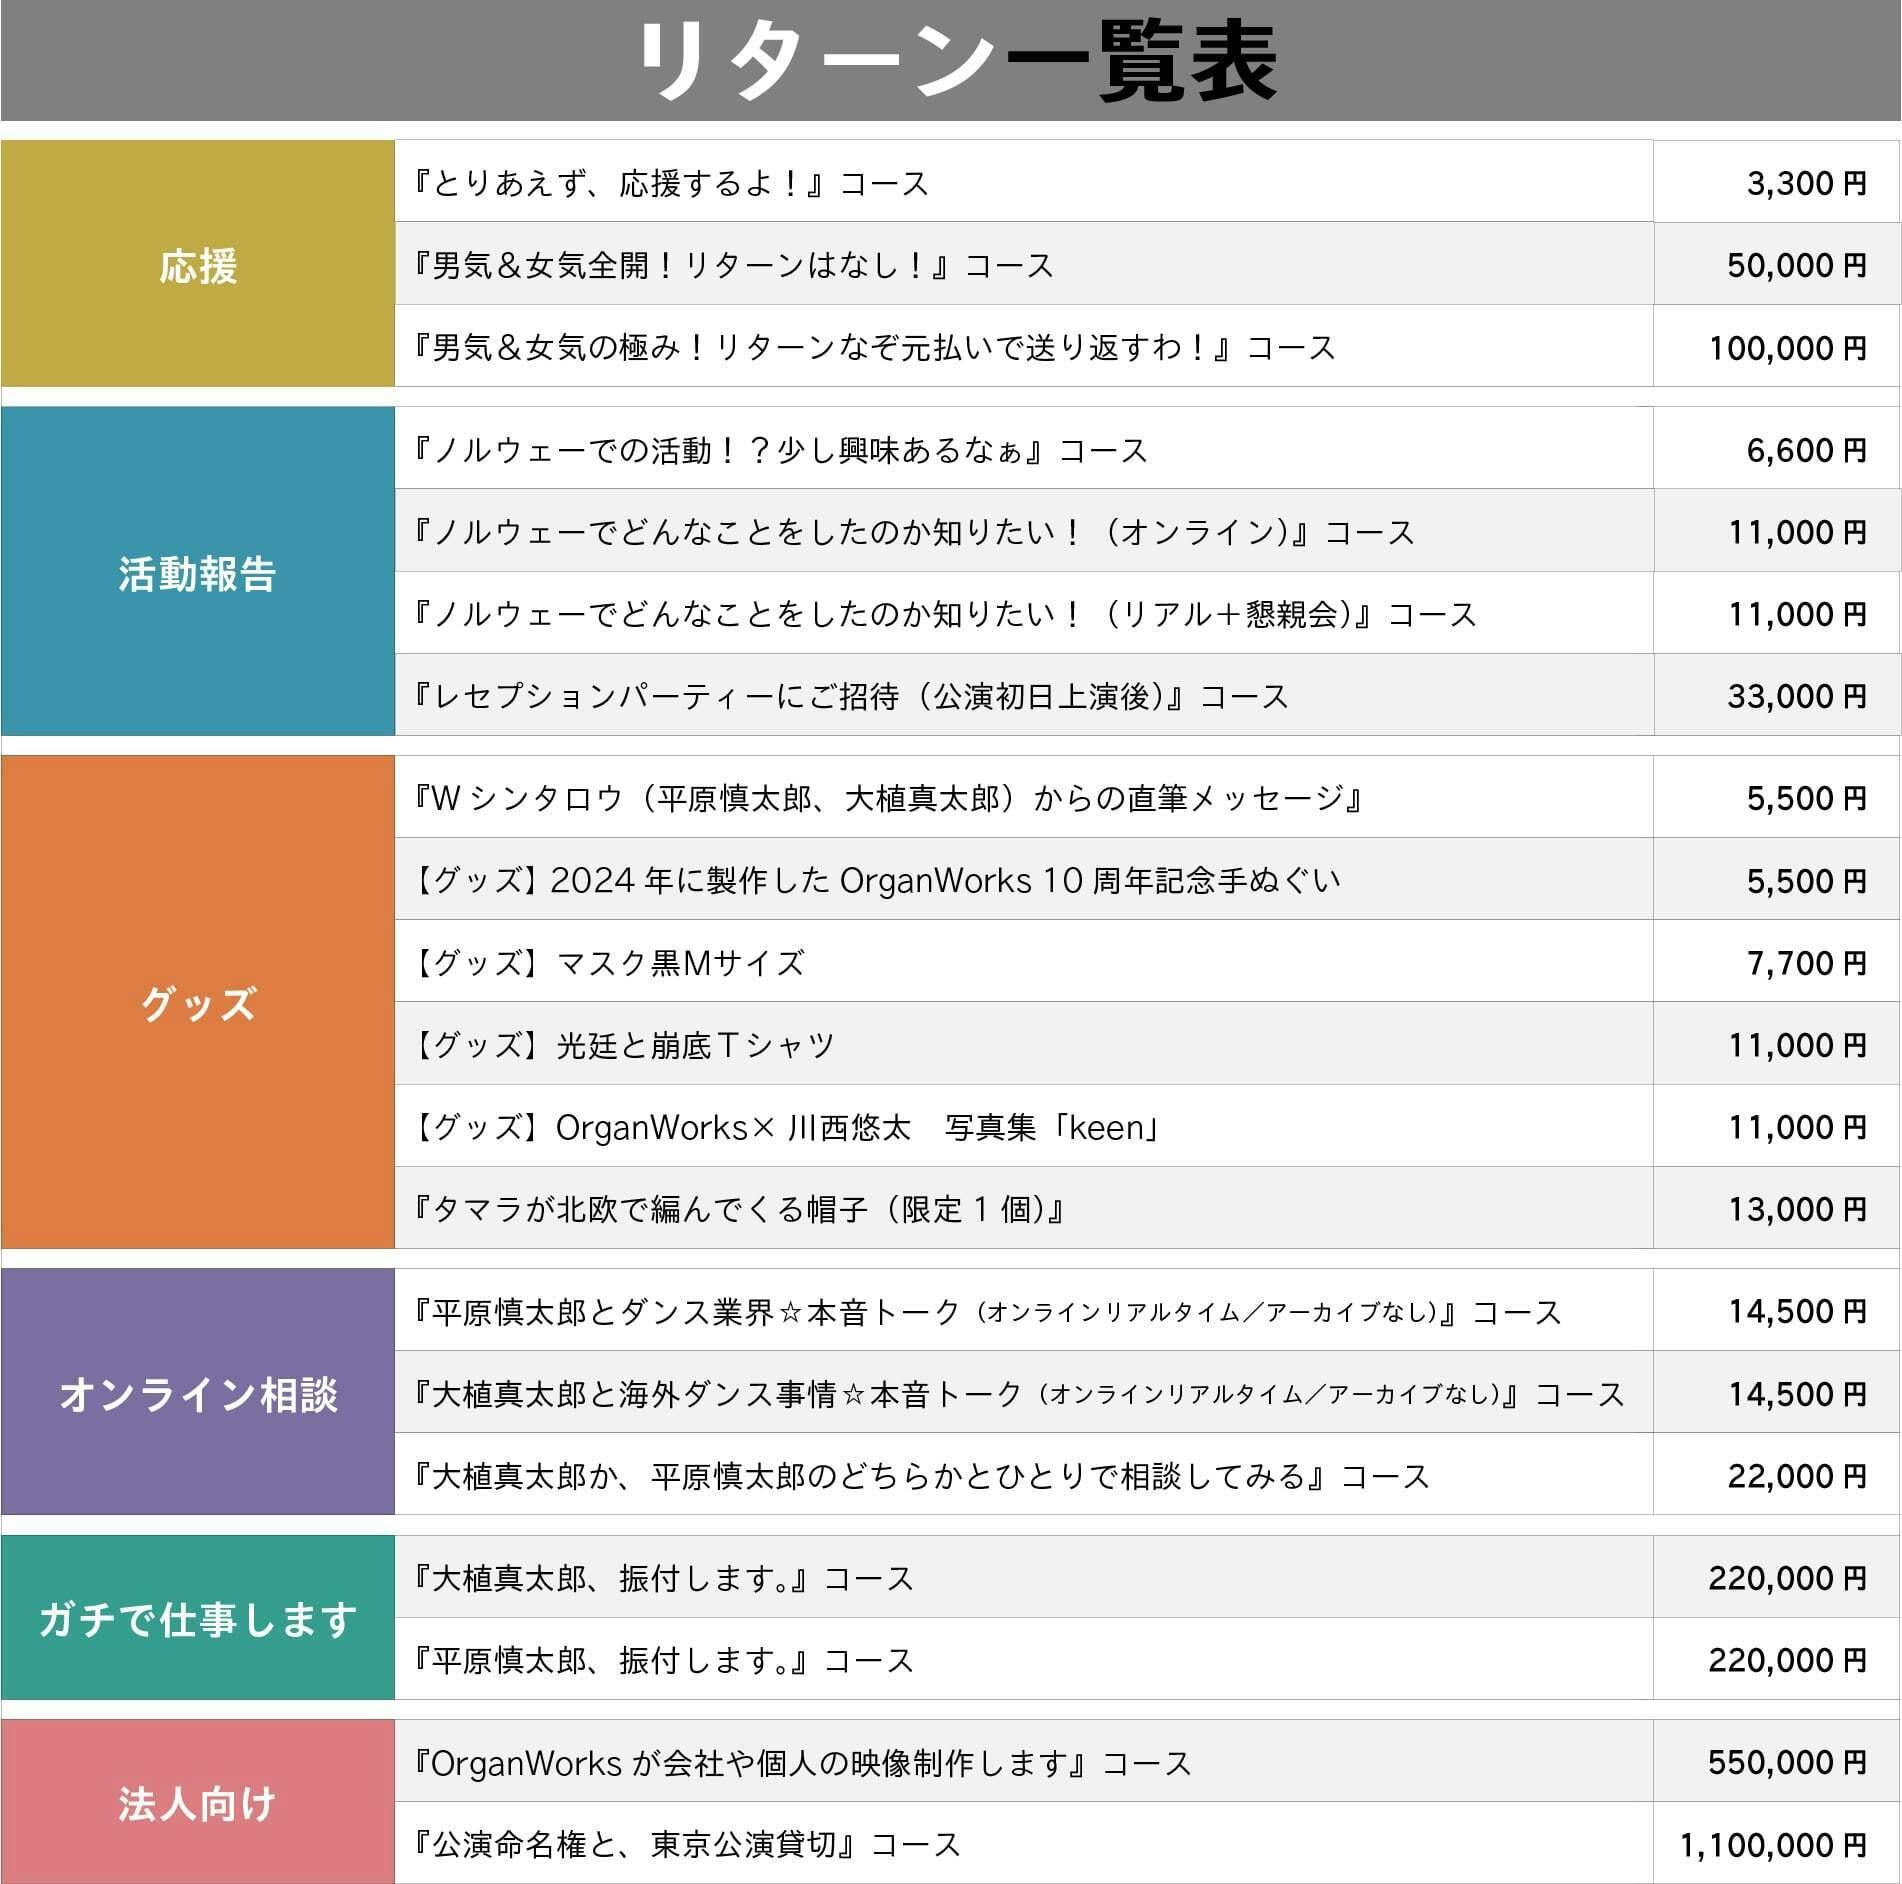The width and height of the screenshot is (1902, 1884).
Task: Select the 法人向け pink category cell
Action: (x=198, y=1802)
